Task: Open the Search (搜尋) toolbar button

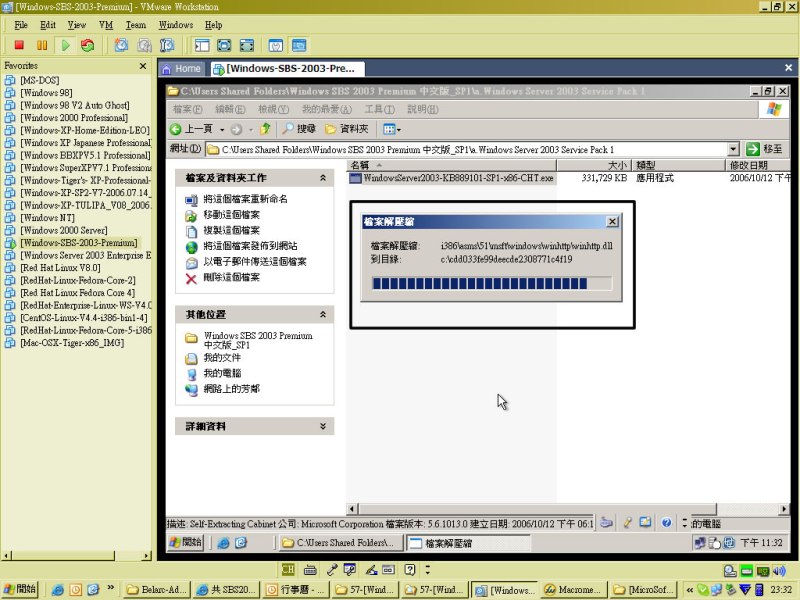Action: (300, 129)
